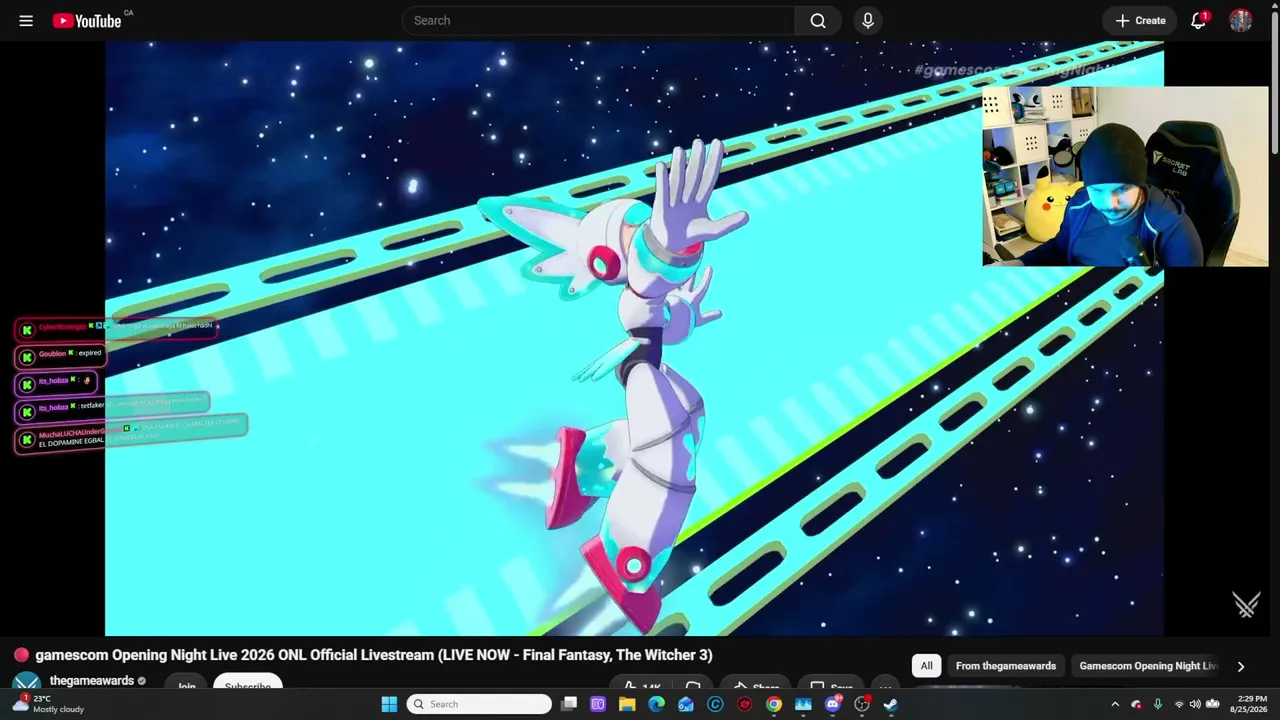Click the livestream video player
Screen dimensions: 1280x720
pyautogui.click(x=634, y=338)
